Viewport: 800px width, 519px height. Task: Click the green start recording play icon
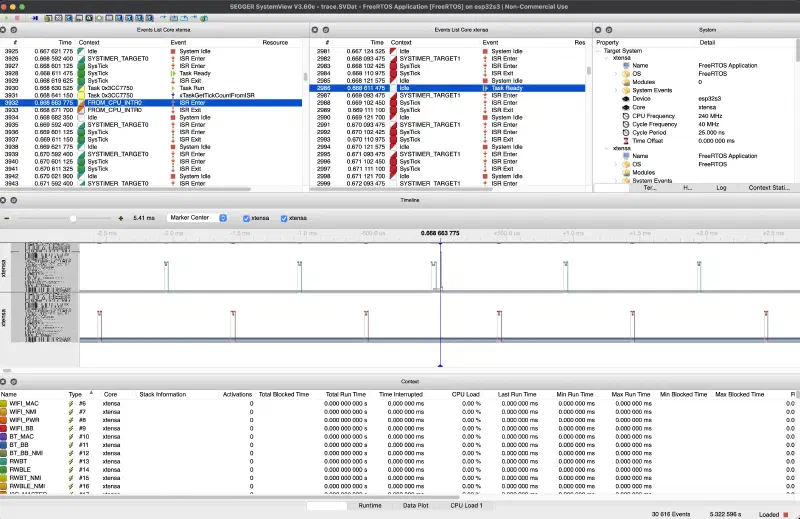(x=6, y=18)
